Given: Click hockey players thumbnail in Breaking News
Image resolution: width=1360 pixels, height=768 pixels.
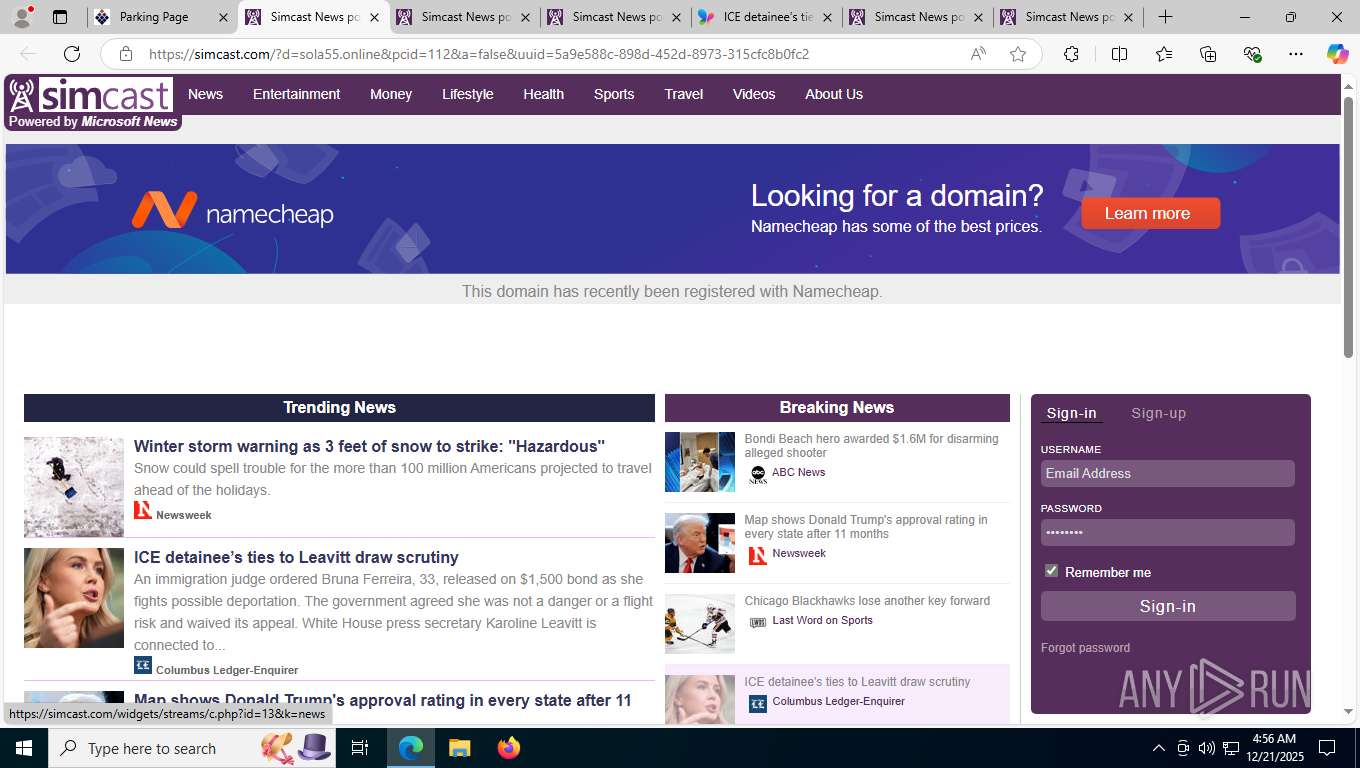Looking at the screenshot, I should tap(700, 624).
